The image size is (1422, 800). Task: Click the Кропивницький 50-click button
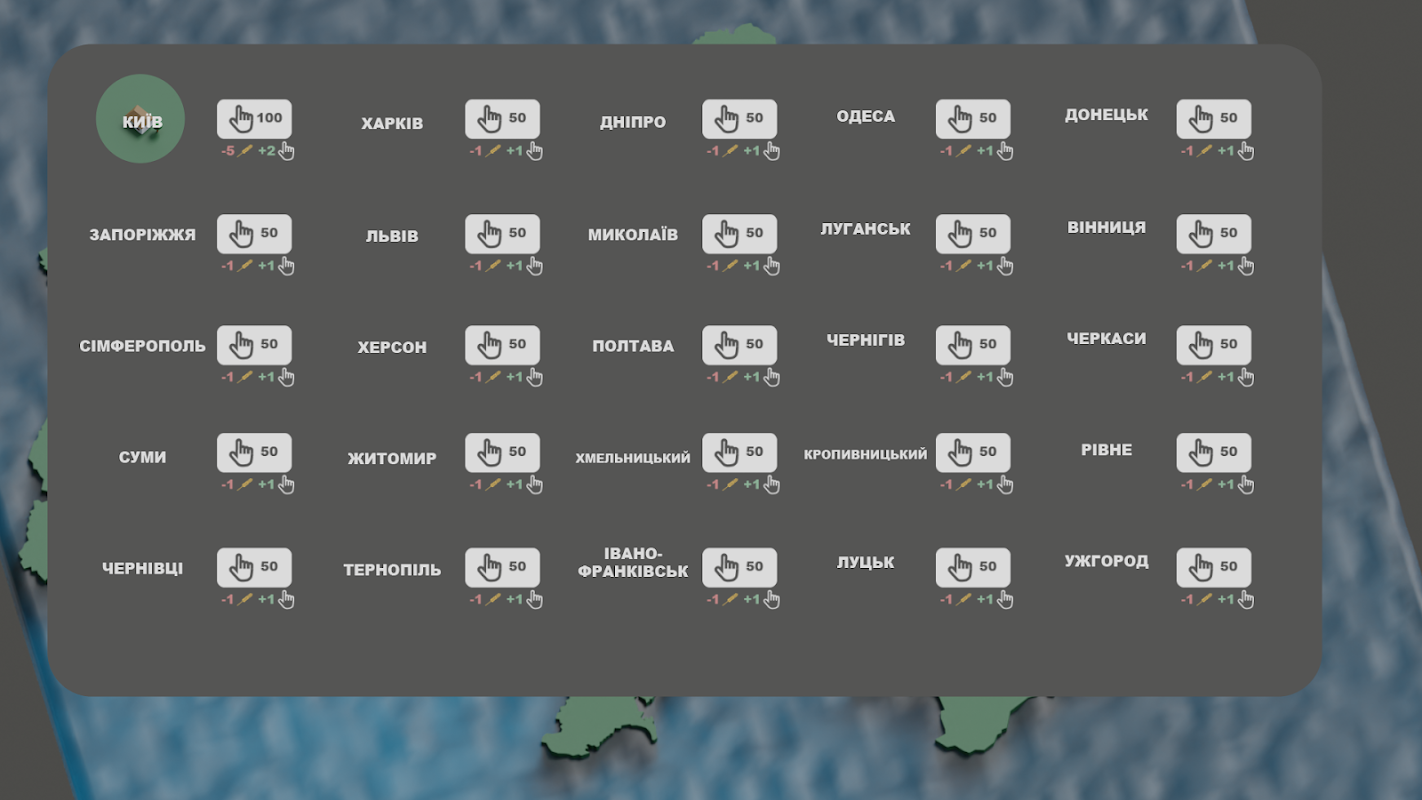pyautogui.click(x=973, y=453)
